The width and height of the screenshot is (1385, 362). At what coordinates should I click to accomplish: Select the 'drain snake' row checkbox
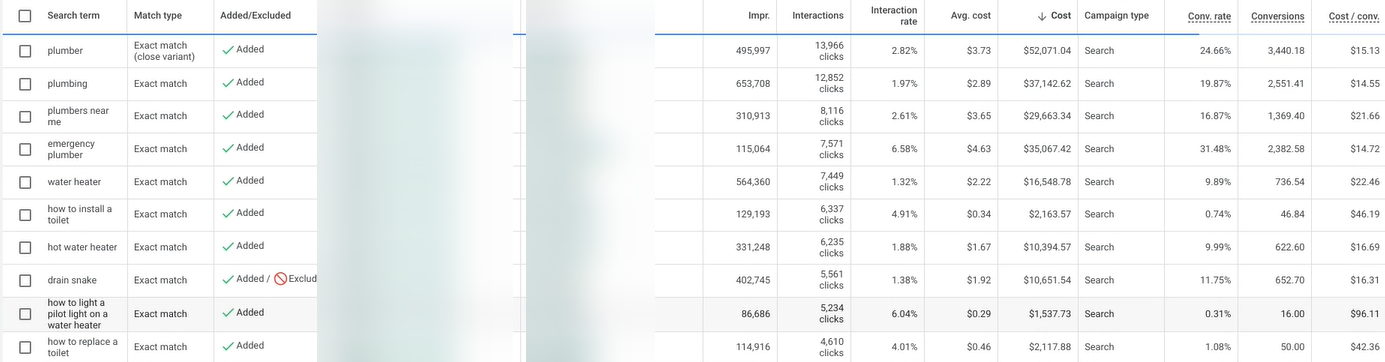point(25,280)
